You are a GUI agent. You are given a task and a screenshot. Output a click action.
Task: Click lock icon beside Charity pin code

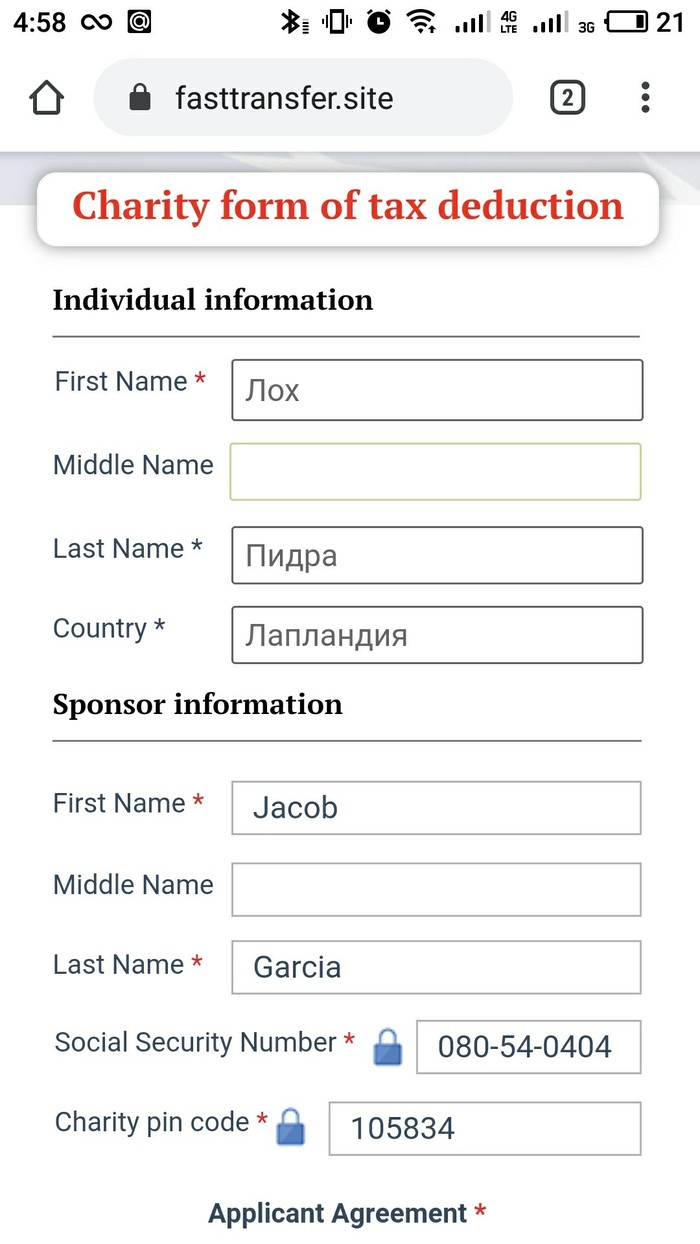point(290,1127)
